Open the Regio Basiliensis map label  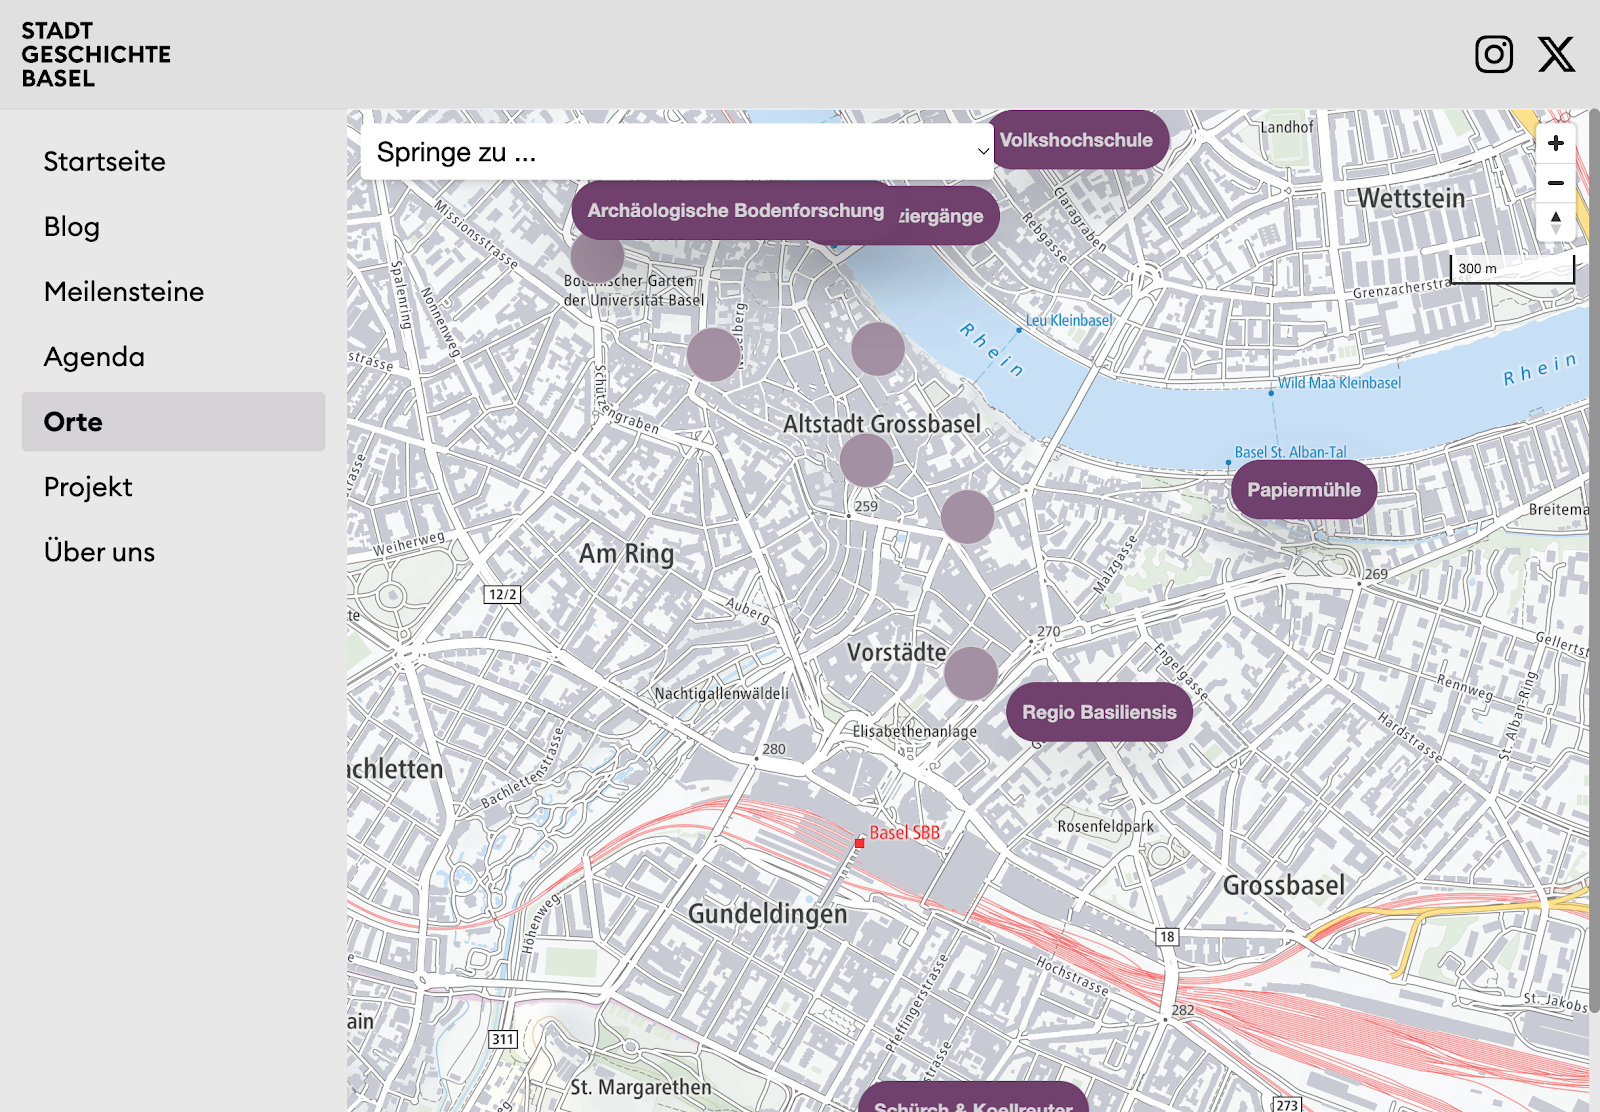[x=1098, y=712]
